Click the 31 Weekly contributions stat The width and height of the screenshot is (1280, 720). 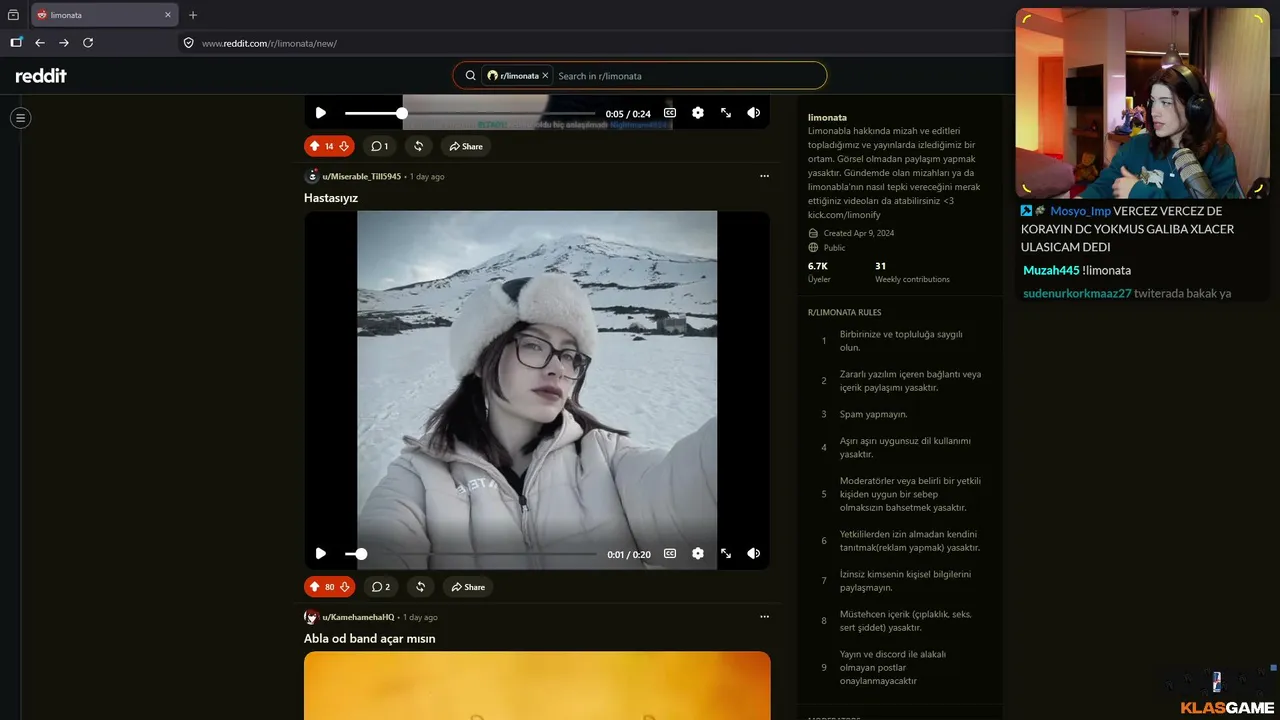[912, 272]
